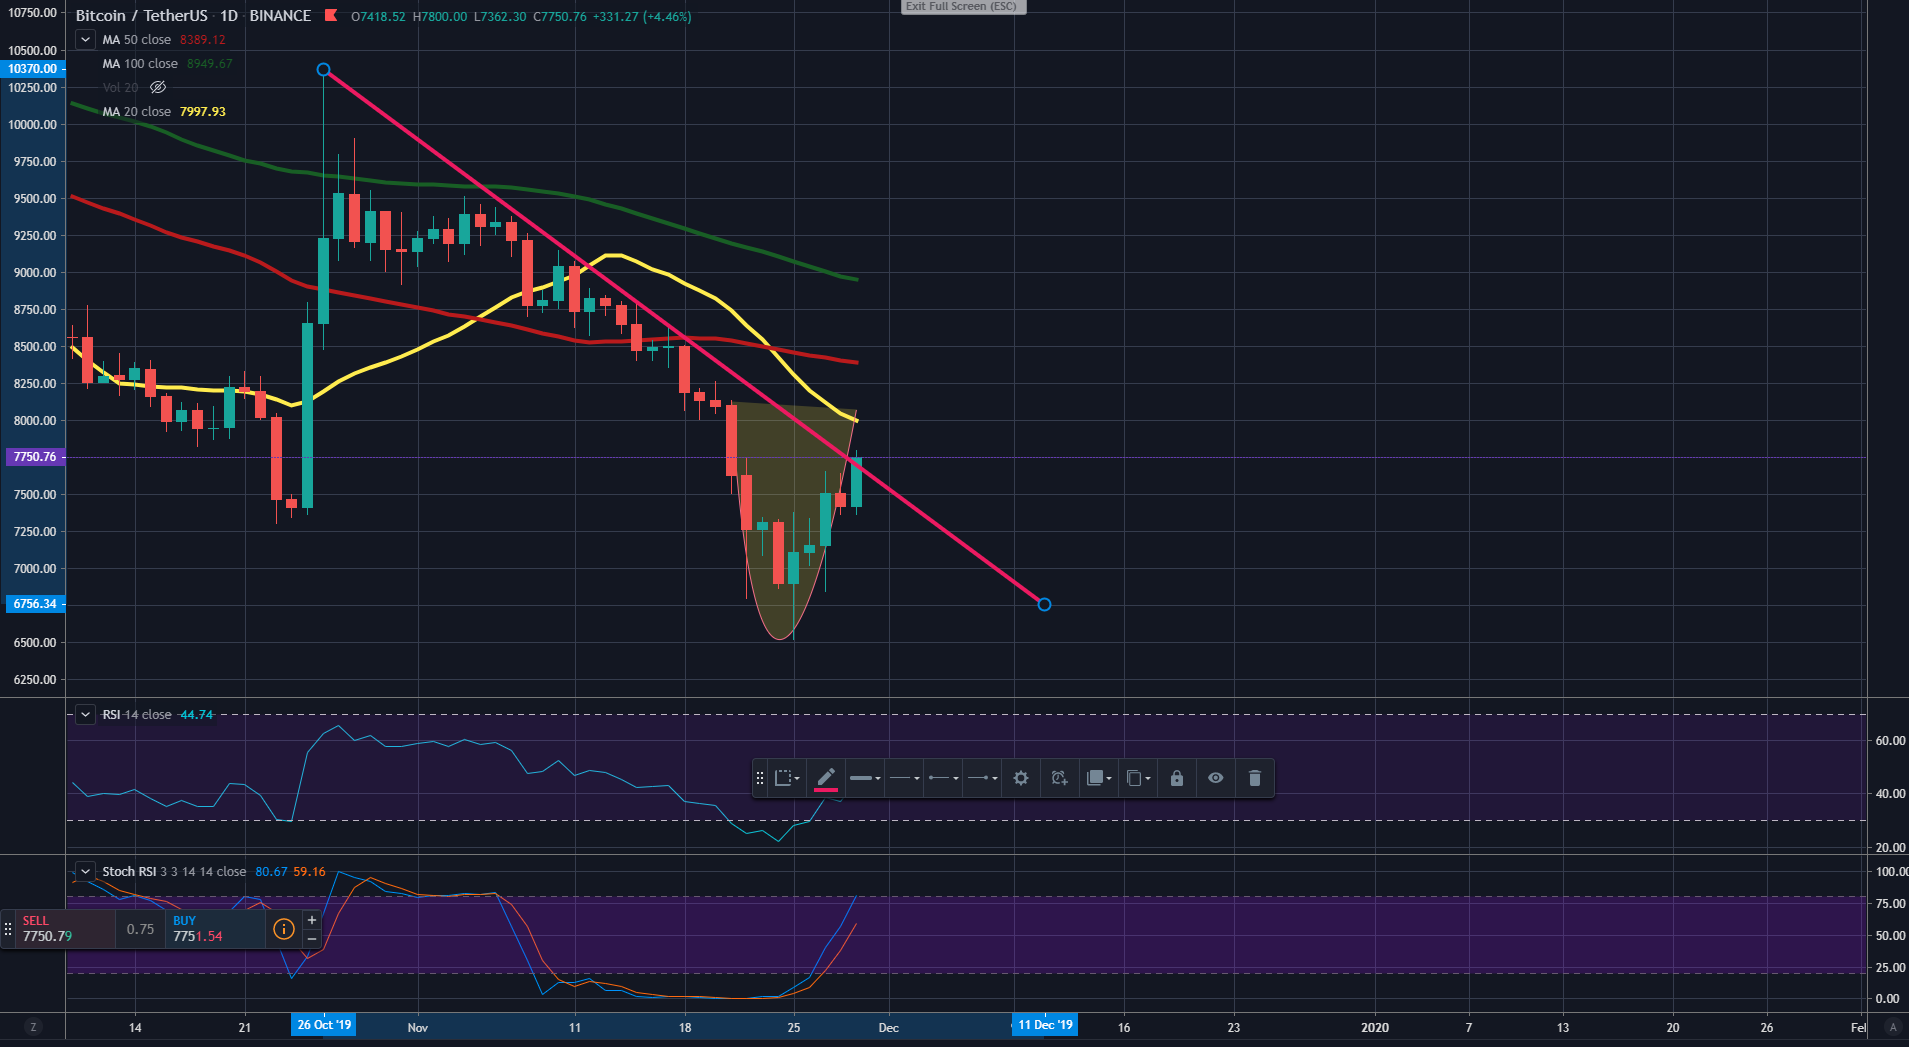The image size is (1909, 1047).
Task: Collapse the RSI legend chevron
Action: (86, 715)
